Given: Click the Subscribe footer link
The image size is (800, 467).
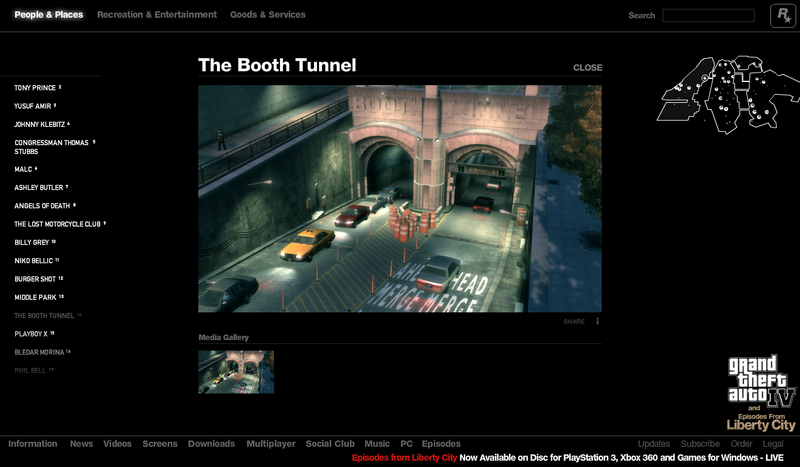Looking at the screenshot, I should 700,444.
